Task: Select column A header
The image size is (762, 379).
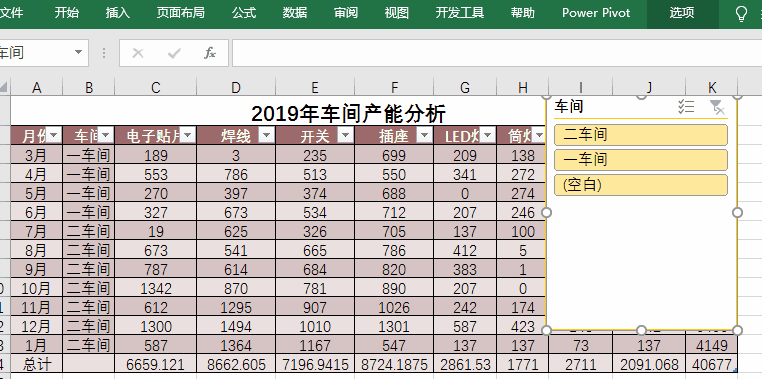Action: [36, 87]
